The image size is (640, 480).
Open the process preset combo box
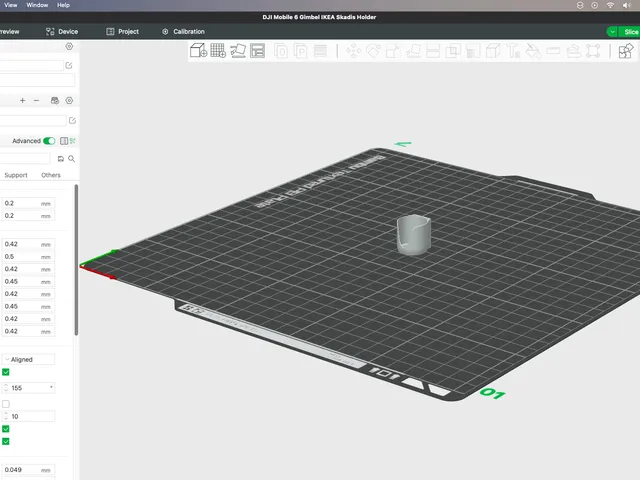pyautogui.click(x=24, y=158)
